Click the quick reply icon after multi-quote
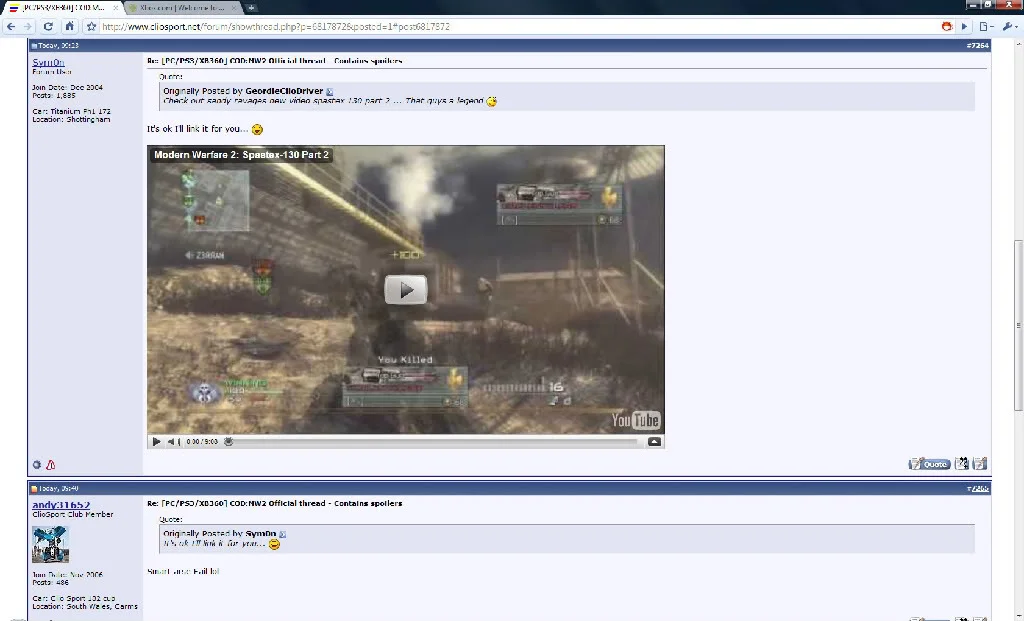 tap(980, 464)
